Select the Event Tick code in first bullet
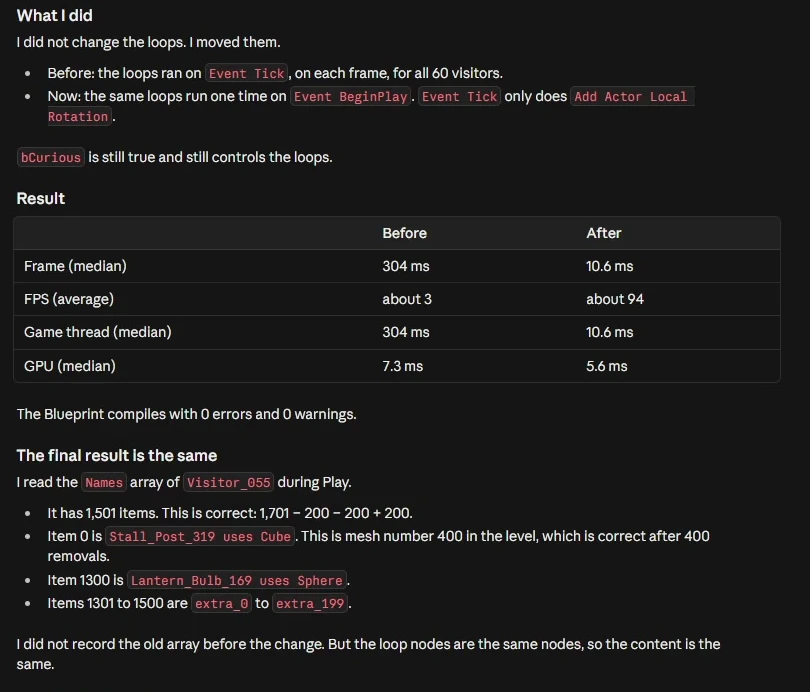This screenshot has width=810, height=692. point(246,73)
